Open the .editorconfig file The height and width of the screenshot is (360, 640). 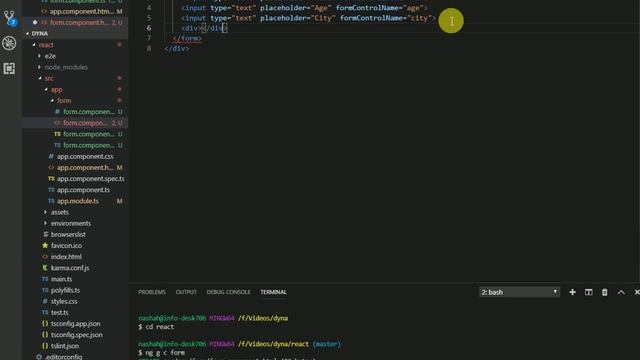tap(64, 356)
